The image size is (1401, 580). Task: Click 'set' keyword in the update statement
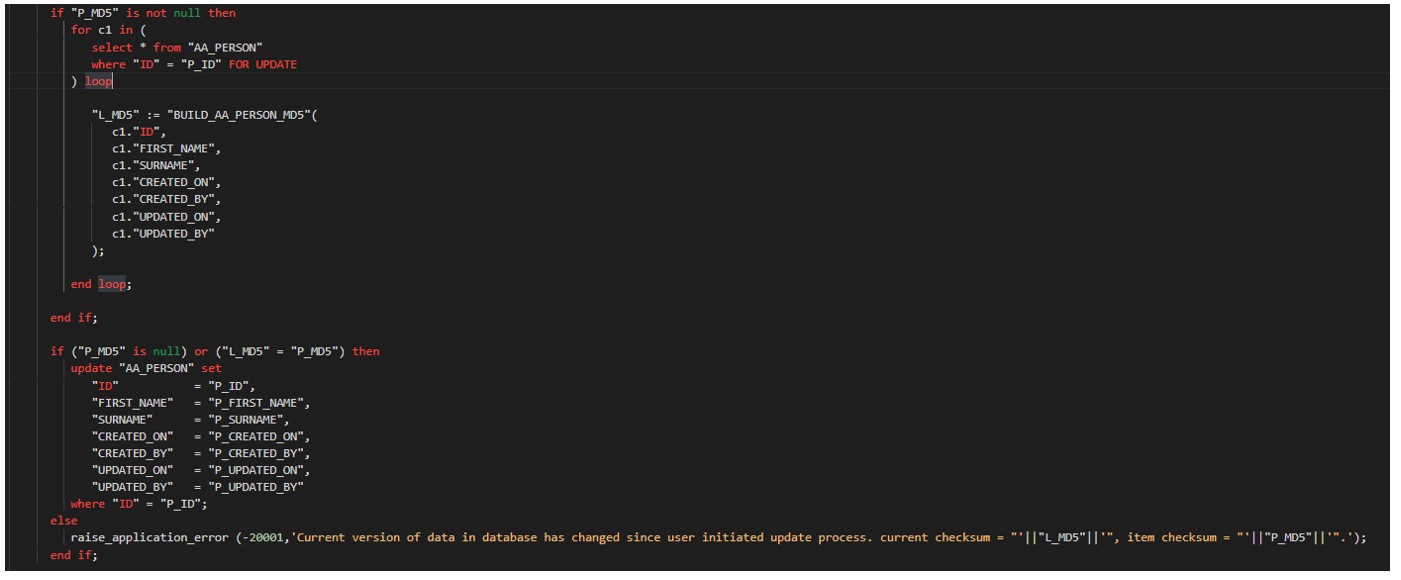click(x=211, y=369)
